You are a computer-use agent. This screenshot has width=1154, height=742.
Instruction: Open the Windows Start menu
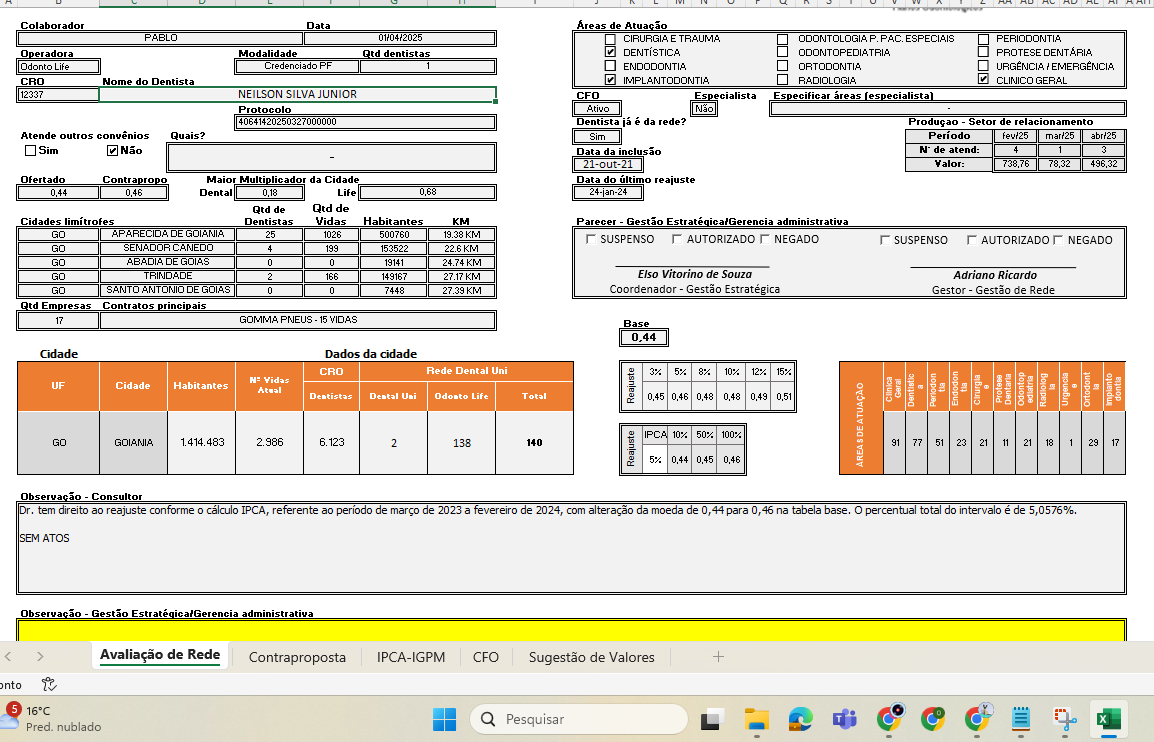click(x=444, y=719)
